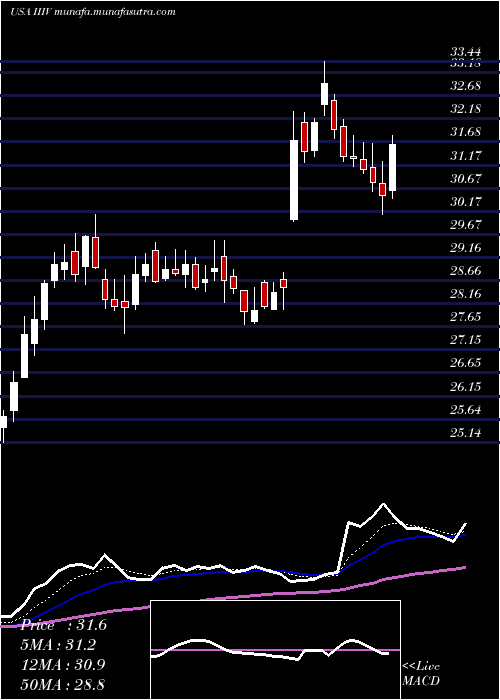Image resolution: width=500 pixels, height=700 pixels.
Task: Click the Price 31.6 readout
Action: click(x=64, y=625)
